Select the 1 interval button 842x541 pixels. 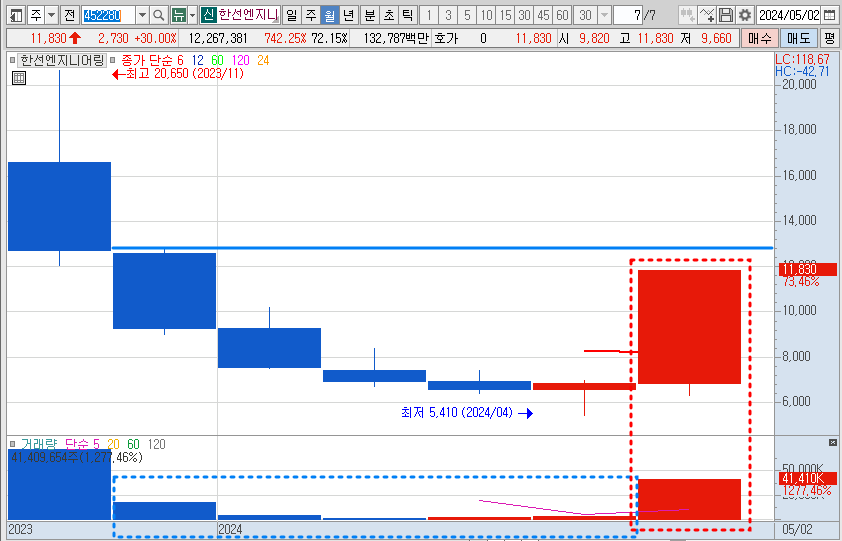(429, 15)
